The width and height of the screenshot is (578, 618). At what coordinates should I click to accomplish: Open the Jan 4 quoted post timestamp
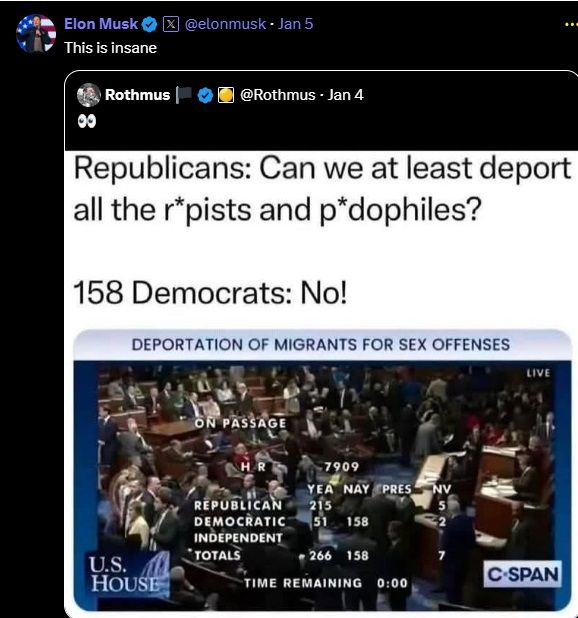point(346,95)
